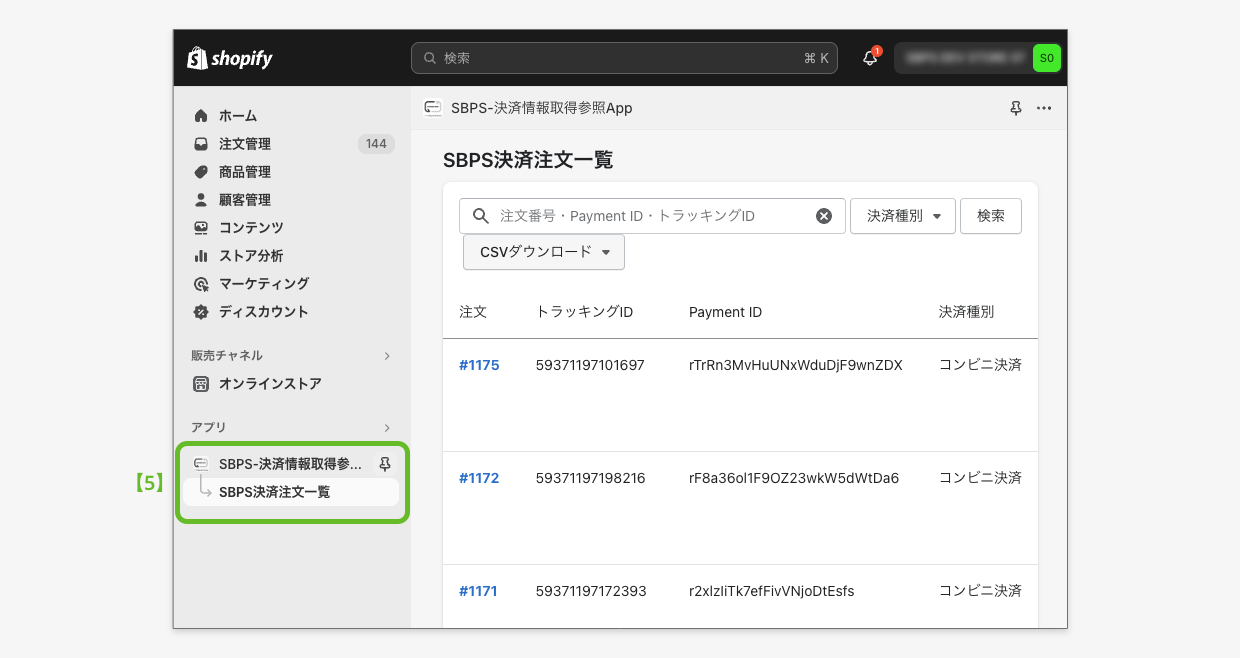1240x658 pixels.
Task: Click Payment ID r2xIzIiTk7efFivVNjoDtEsfs
Action: click(772, 591)
